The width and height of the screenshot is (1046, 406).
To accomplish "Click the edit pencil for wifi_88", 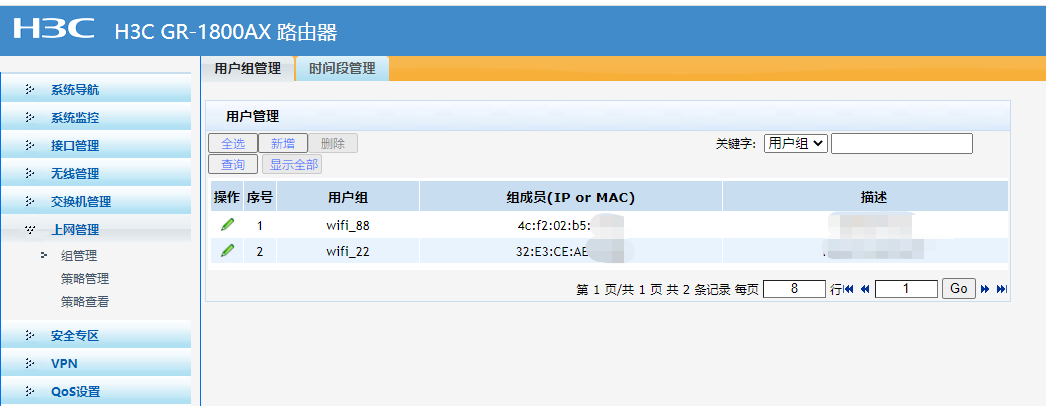I will coord(227,225).
